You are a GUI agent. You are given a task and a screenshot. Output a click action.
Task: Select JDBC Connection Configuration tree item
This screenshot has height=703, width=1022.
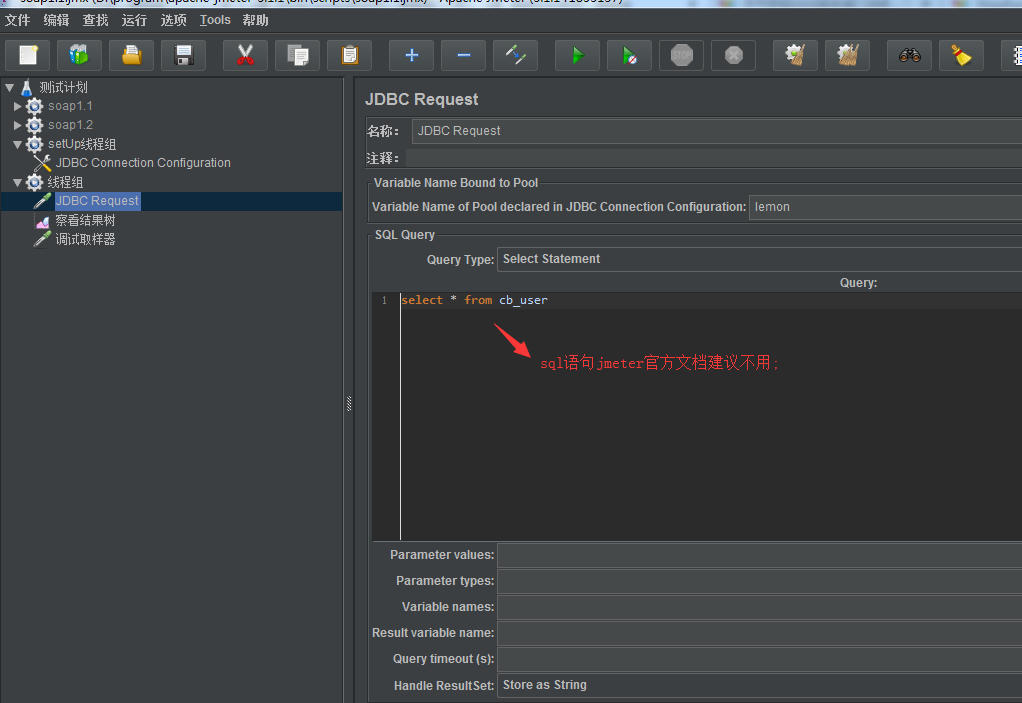point(143,163)
